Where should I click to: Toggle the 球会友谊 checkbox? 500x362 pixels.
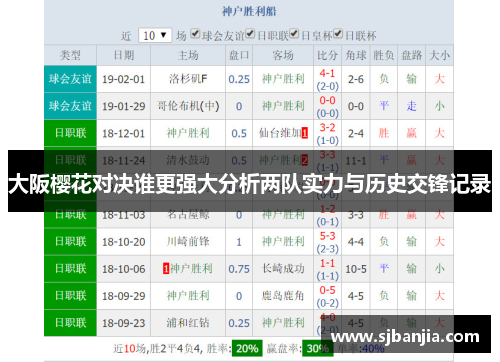click(195, 33)
